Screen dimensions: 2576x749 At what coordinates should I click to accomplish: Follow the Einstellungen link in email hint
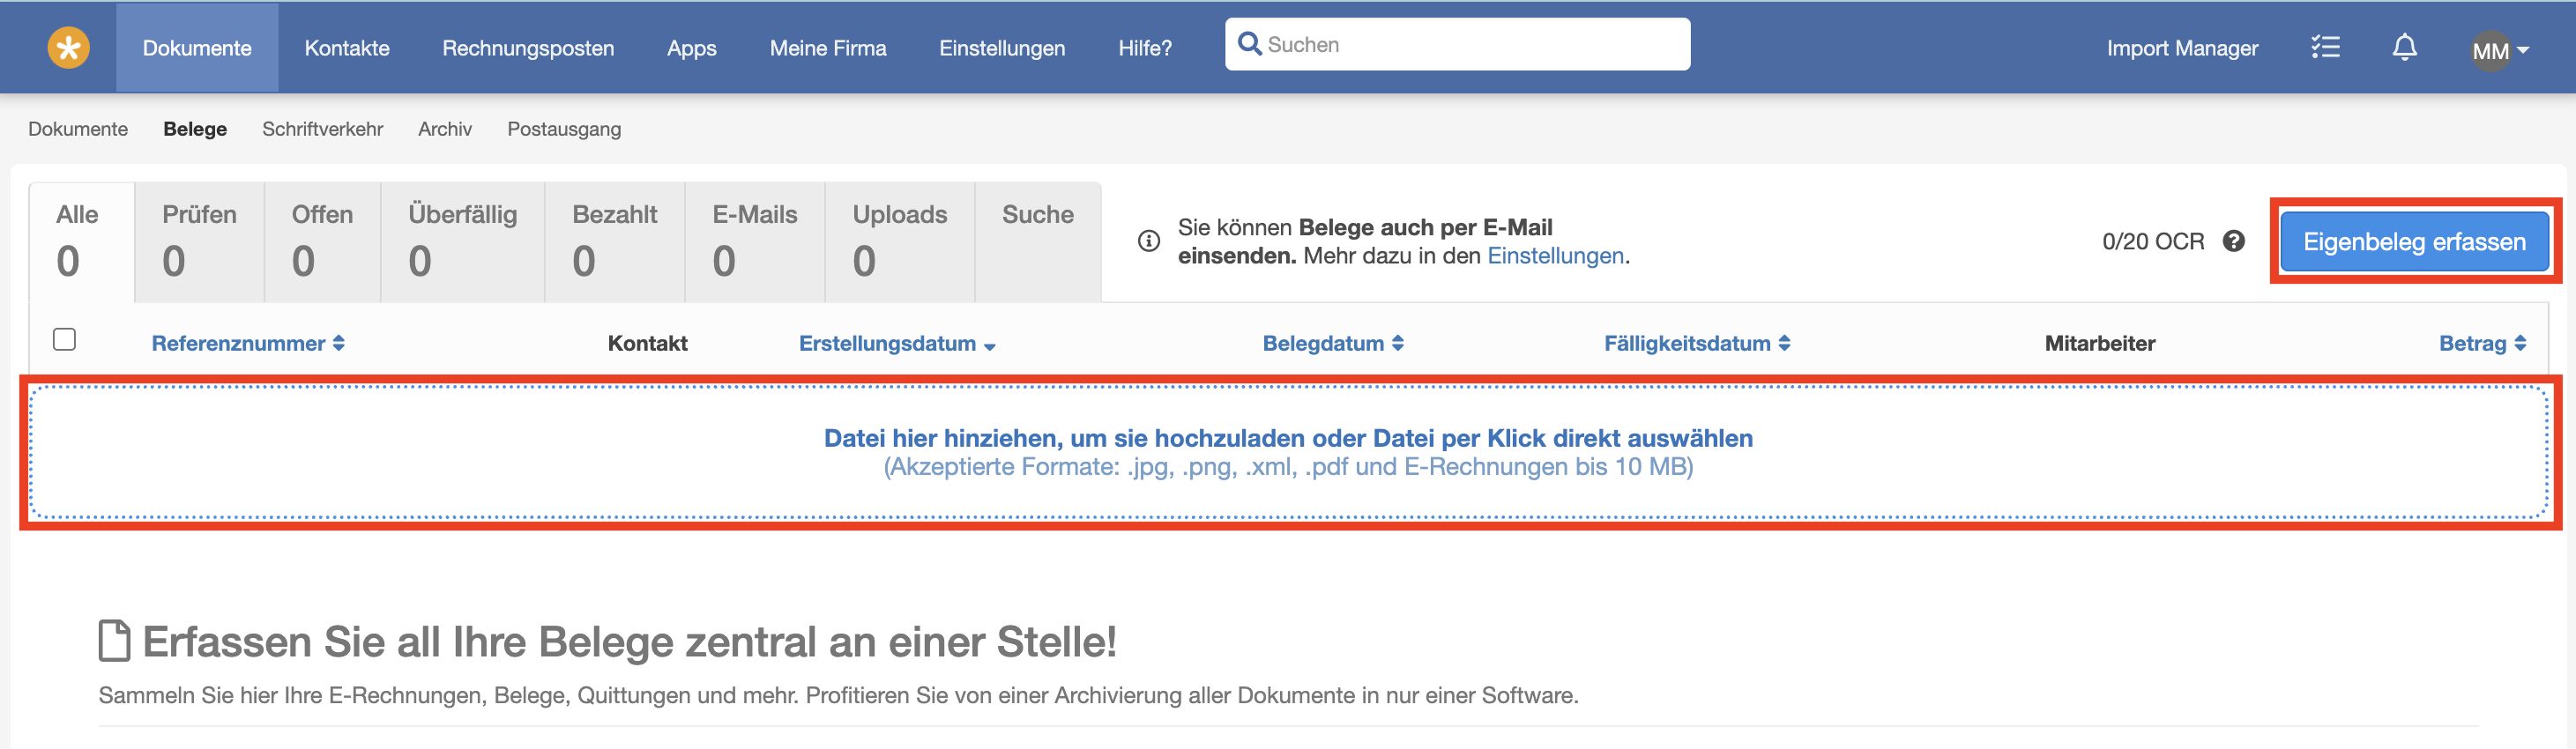(x=1555, y=256)
